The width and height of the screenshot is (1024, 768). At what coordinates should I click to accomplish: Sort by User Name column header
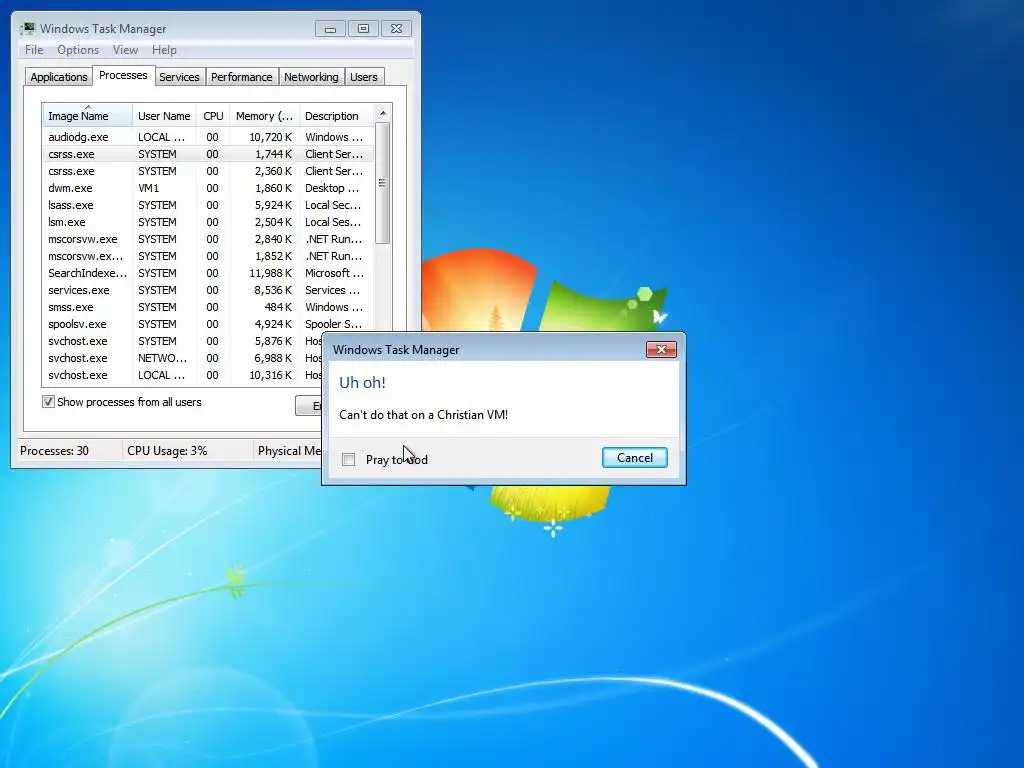point(165,116)
